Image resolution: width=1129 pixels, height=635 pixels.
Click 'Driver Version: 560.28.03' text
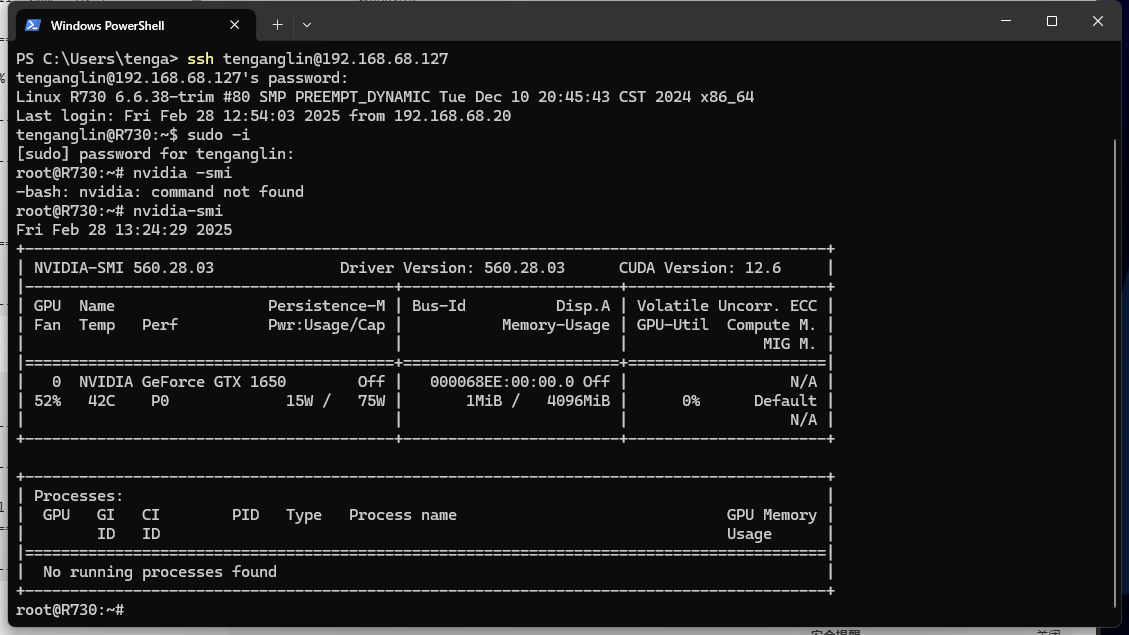coord(452,269)
